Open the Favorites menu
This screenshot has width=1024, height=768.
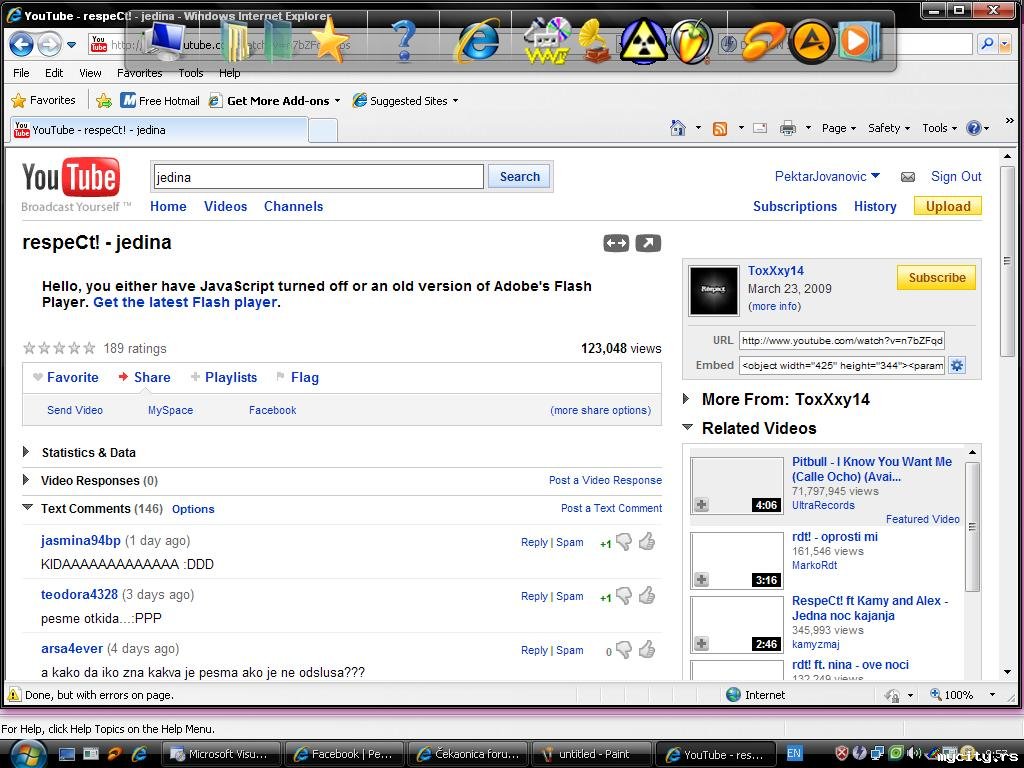coord(139,72)
